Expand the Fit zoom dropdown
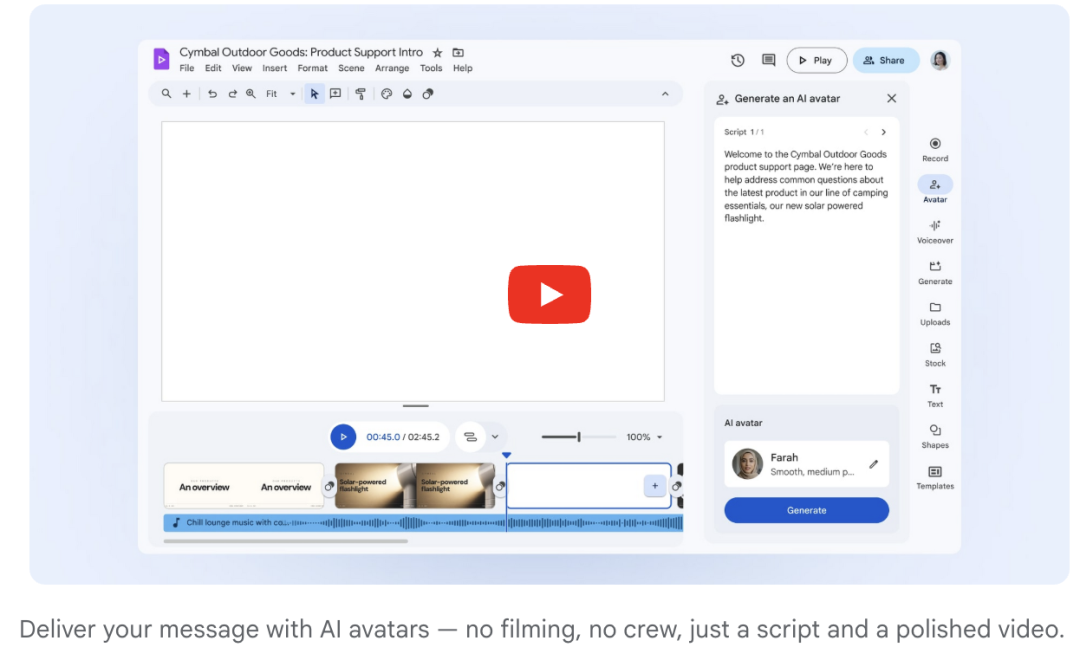 [x=292, y=94]
